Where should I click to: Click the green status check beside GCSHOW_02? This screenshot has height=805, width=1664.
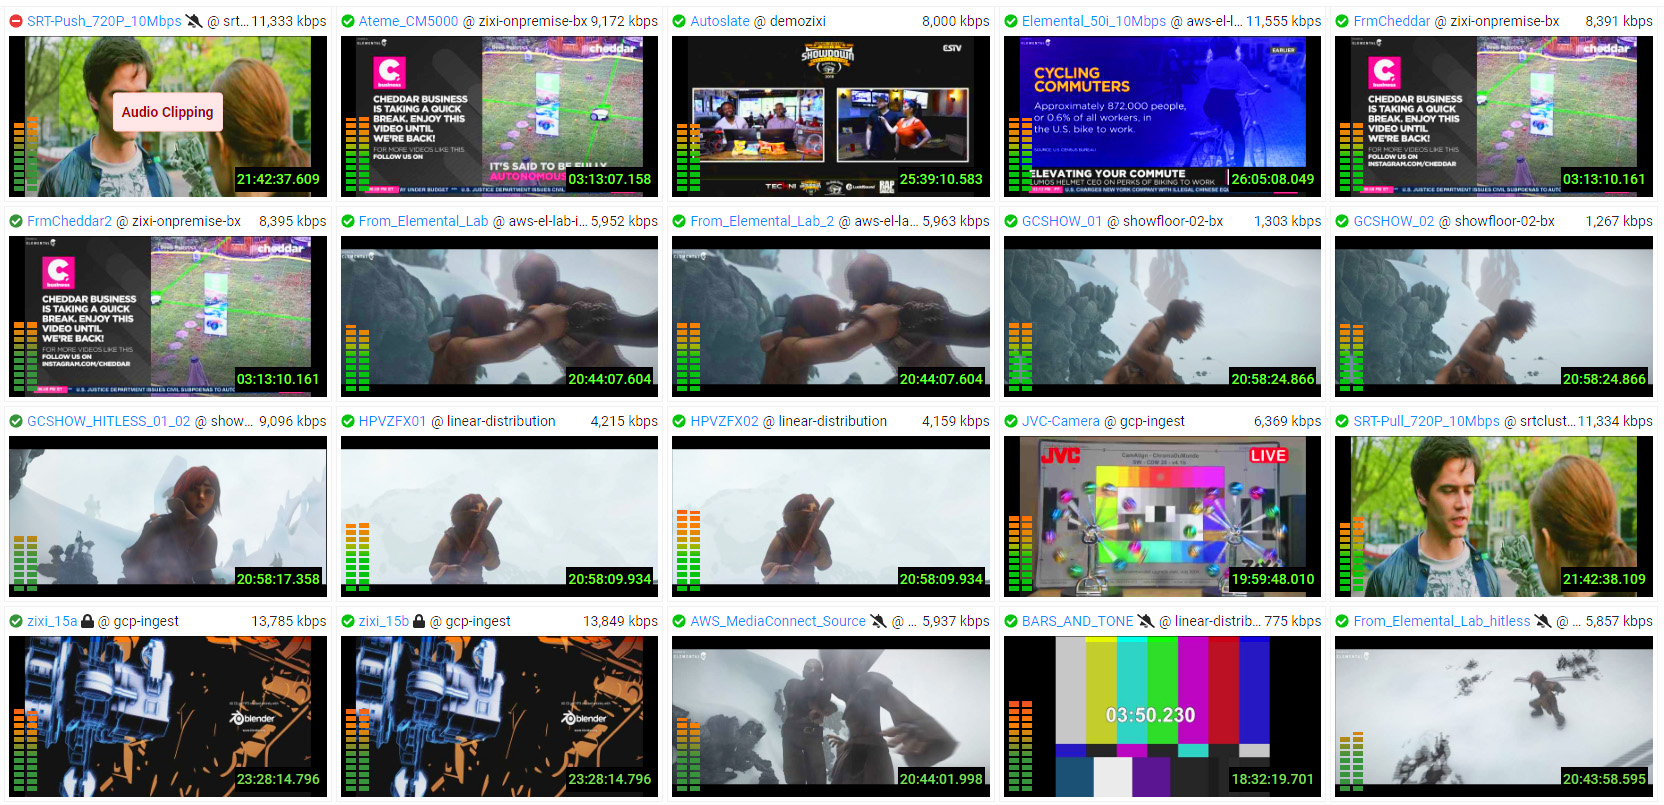pyautogui.click(x=1343, y=221)
